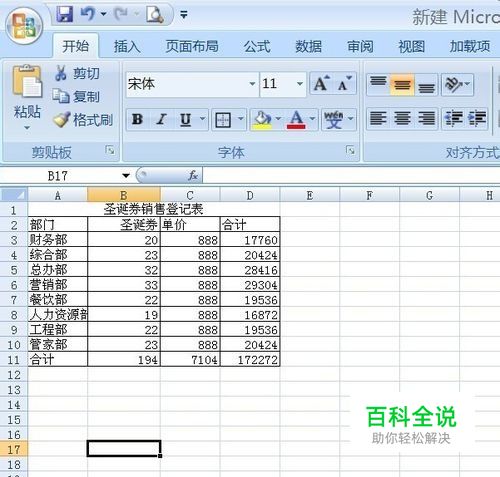Activate the 格式刷 format painter
This screenshot has height=477, width=500.
83,120
